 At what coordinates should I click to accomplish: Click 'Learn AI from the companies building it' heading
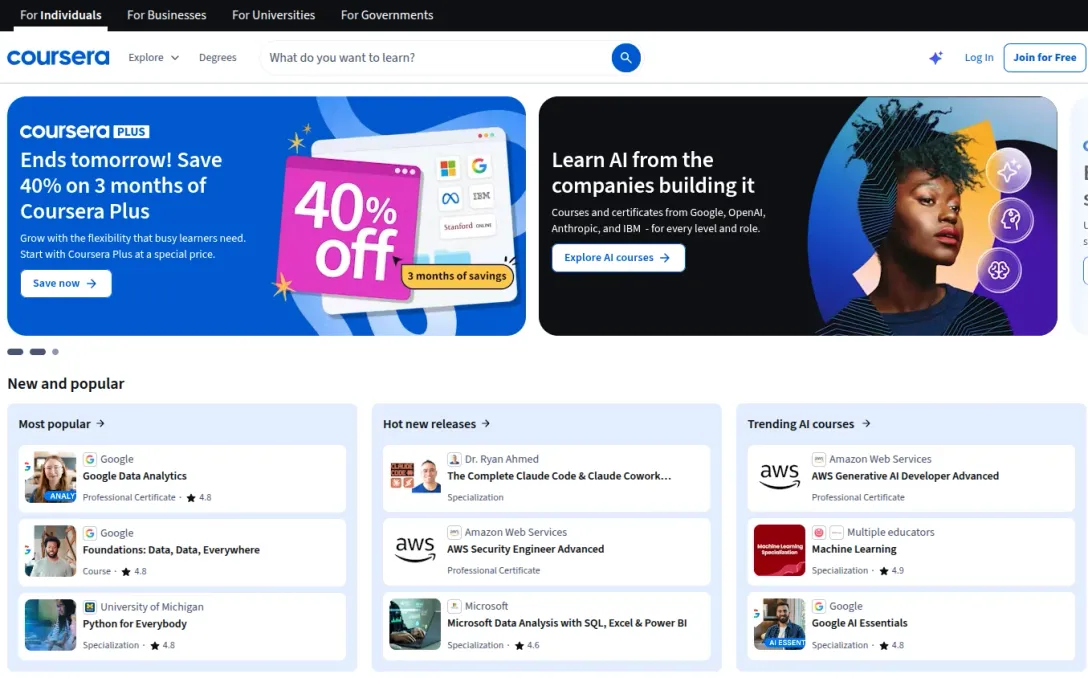tap(653, 173)
